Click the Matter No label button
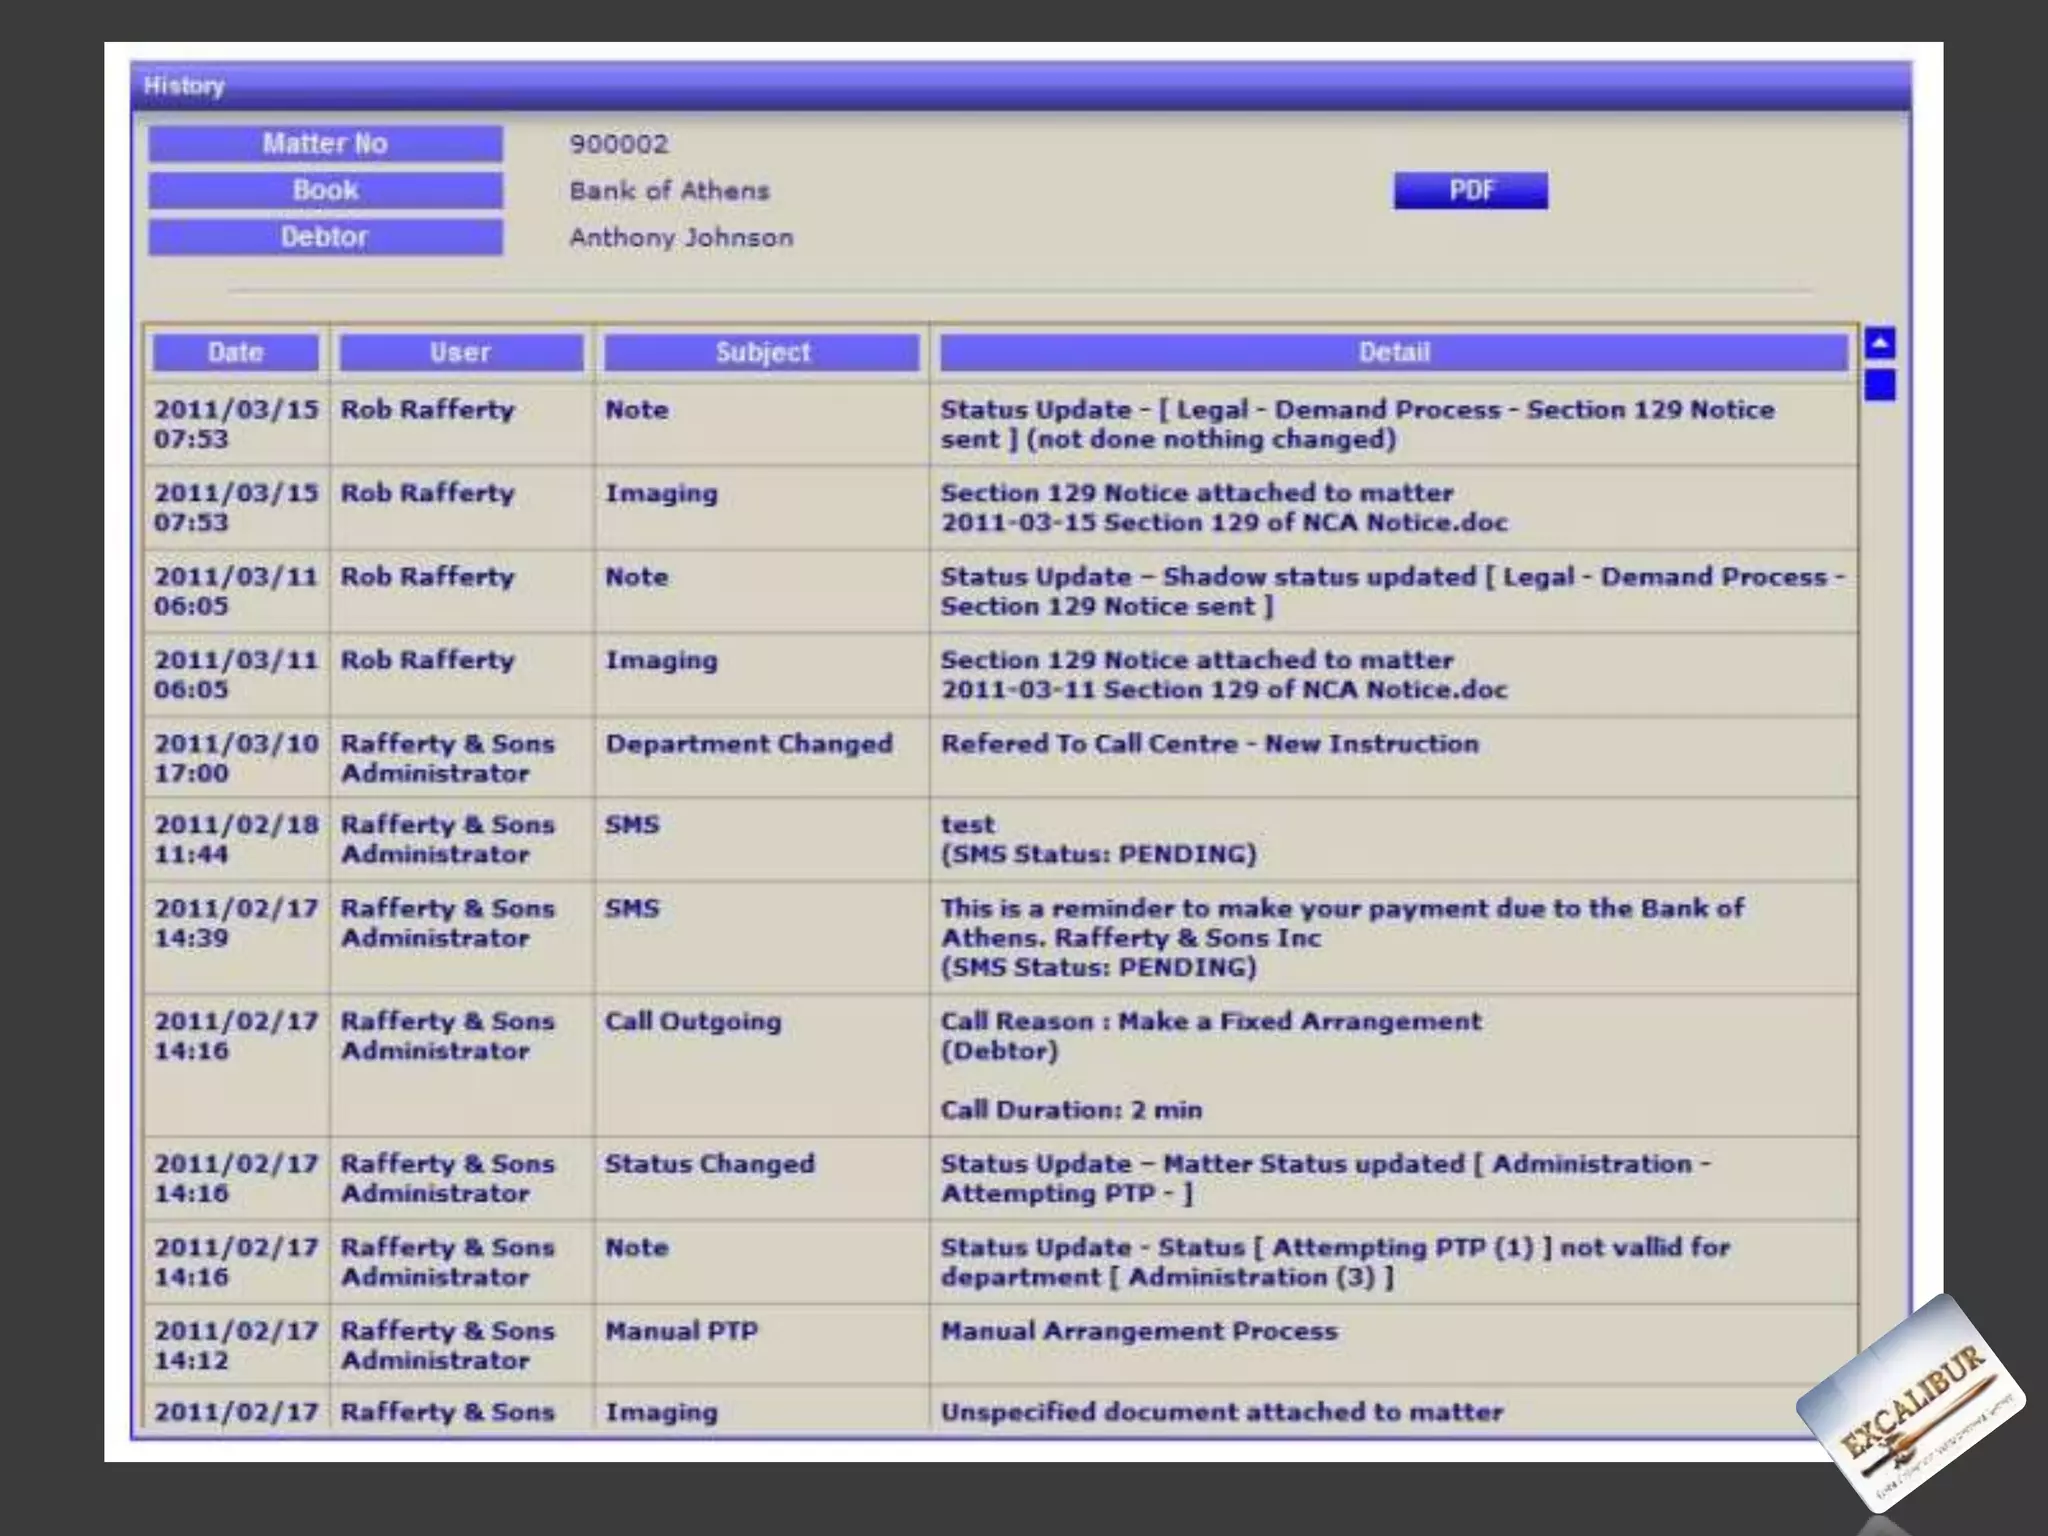2048x1536 pixels. pos(325,143)
